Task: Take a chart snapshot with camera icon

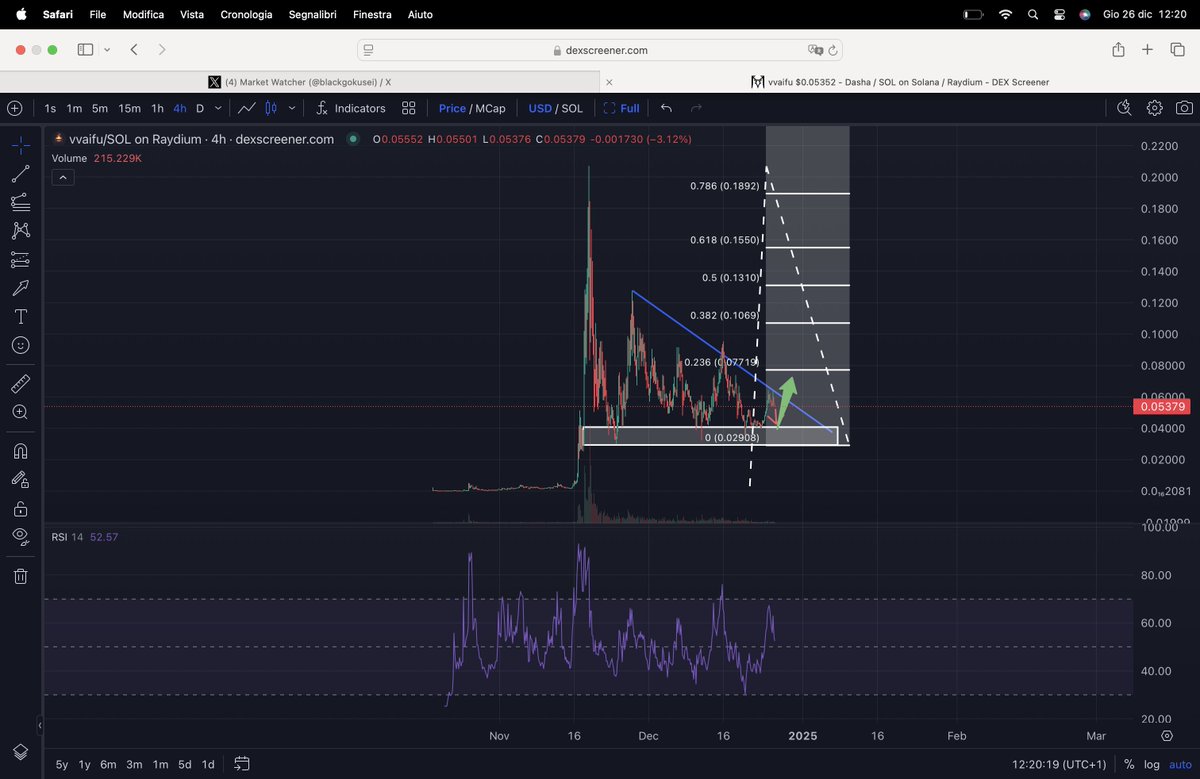Action: 1184,108
